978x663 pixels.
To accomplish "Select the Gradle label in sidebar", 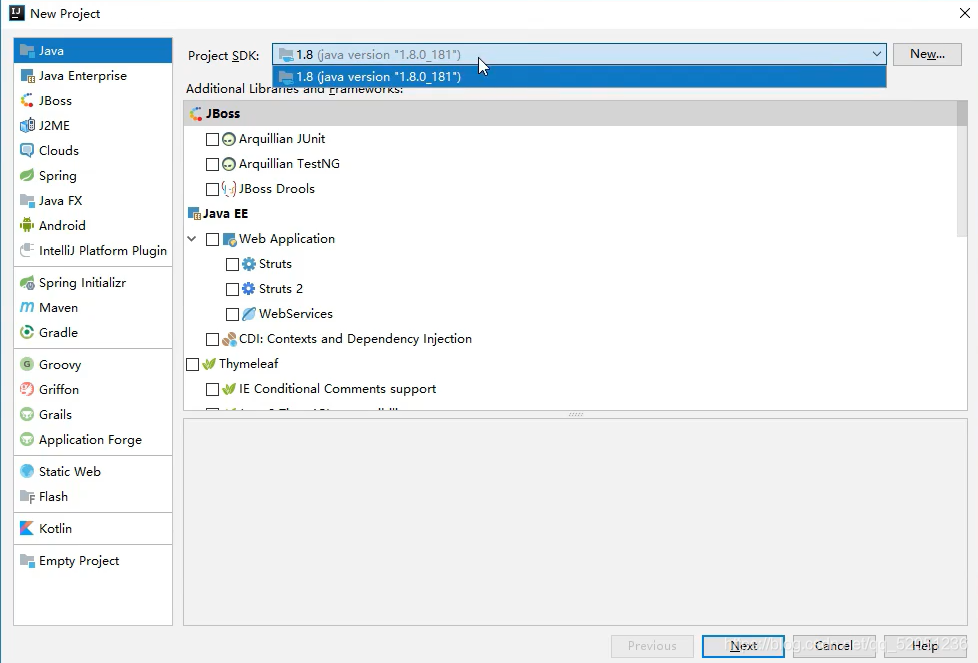I will point(59,332).
